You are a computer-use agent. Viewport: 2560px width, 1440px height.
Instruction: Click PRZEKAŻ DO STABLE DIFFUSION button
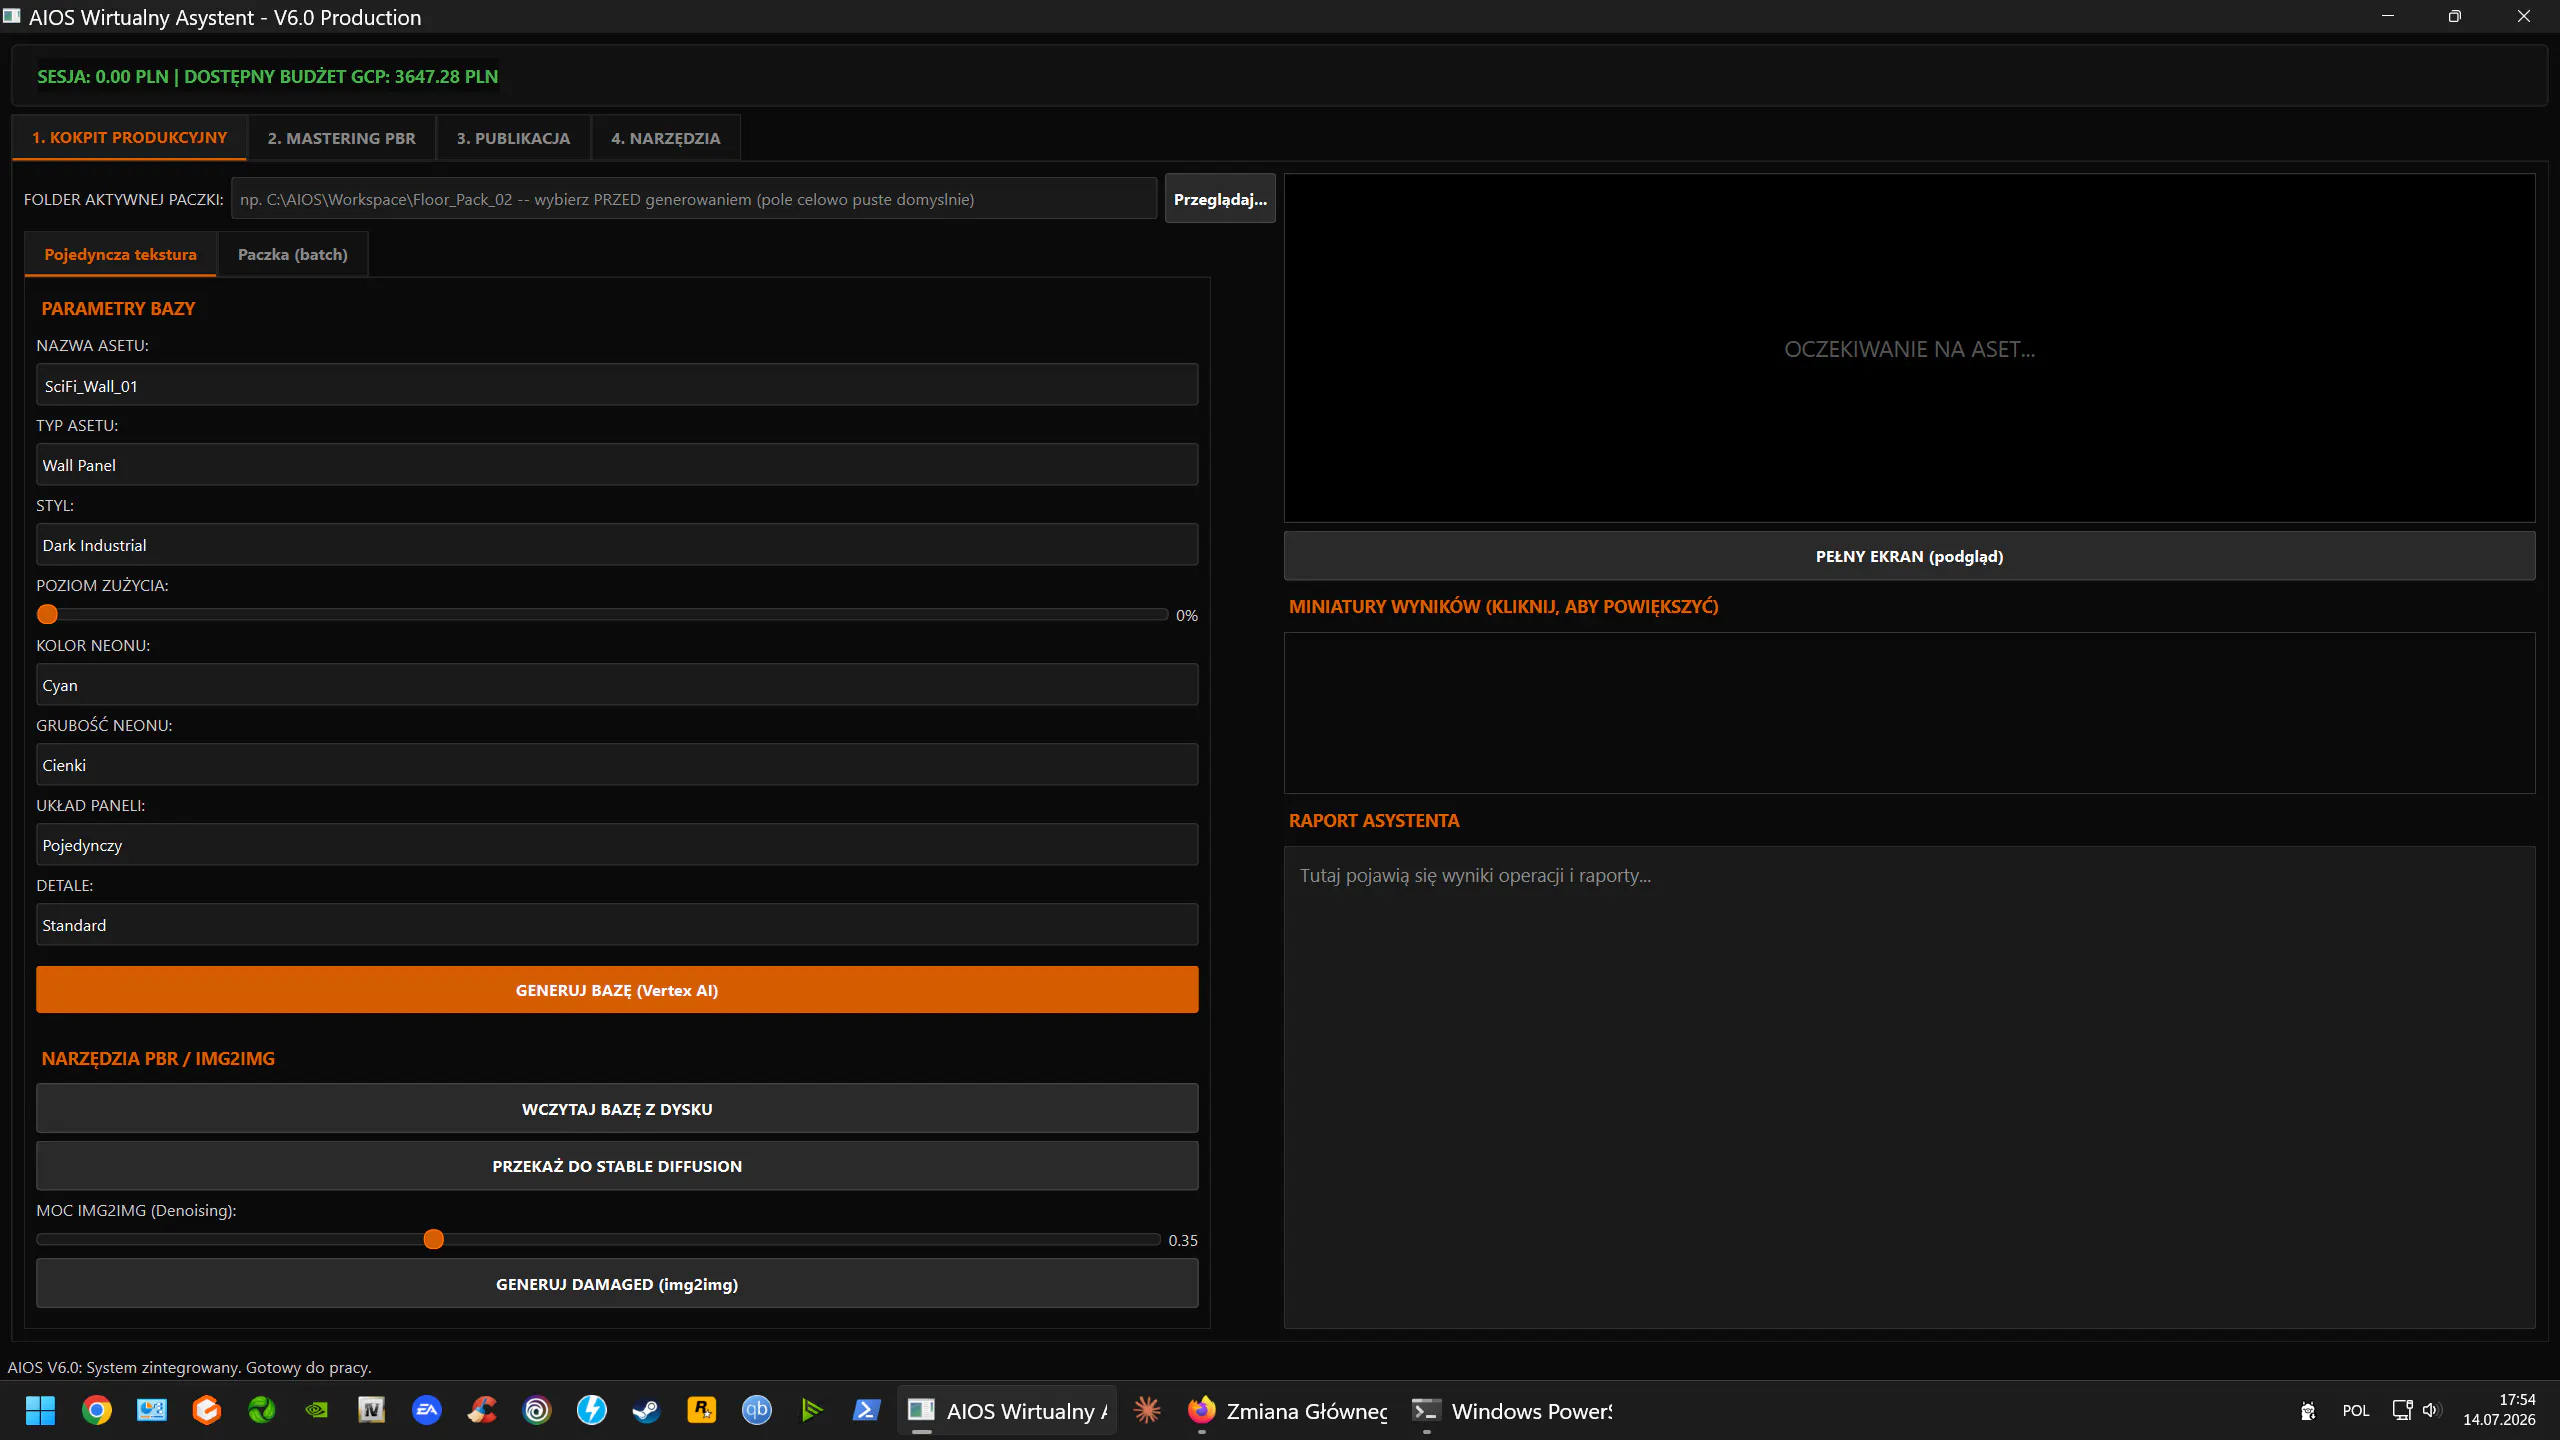[617, 1166]
